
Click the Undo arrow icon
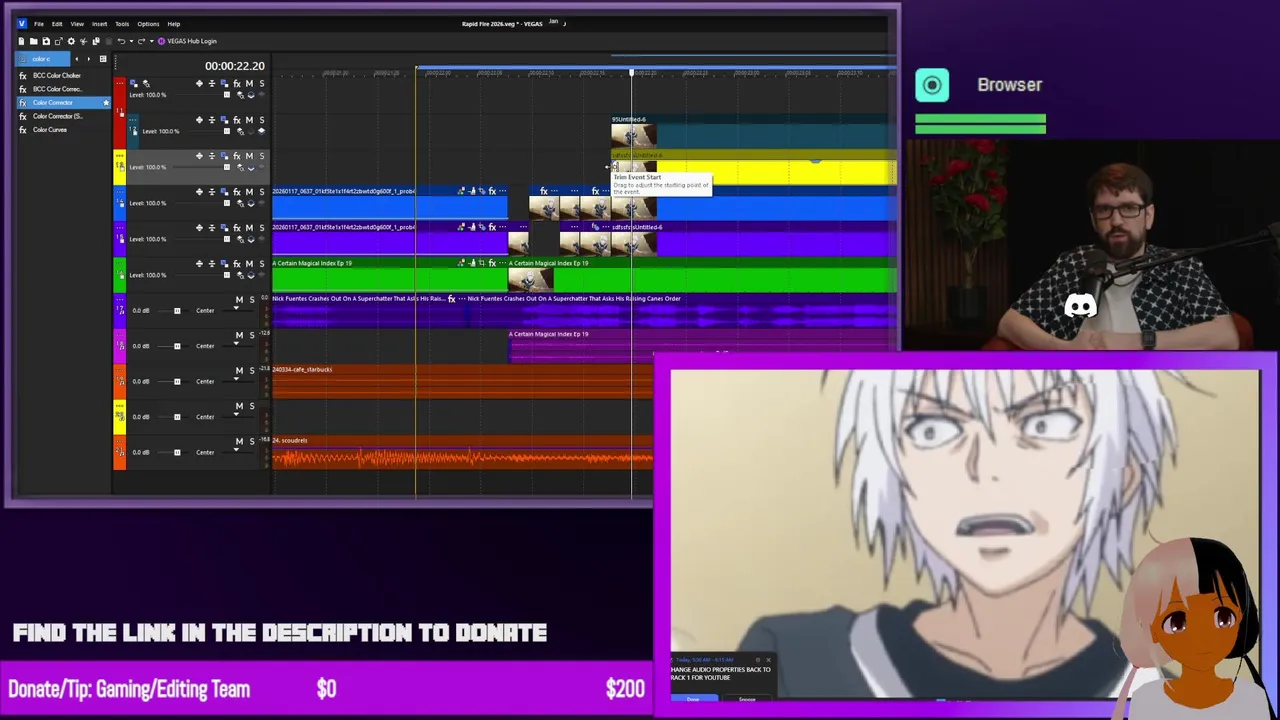point(121,41)
